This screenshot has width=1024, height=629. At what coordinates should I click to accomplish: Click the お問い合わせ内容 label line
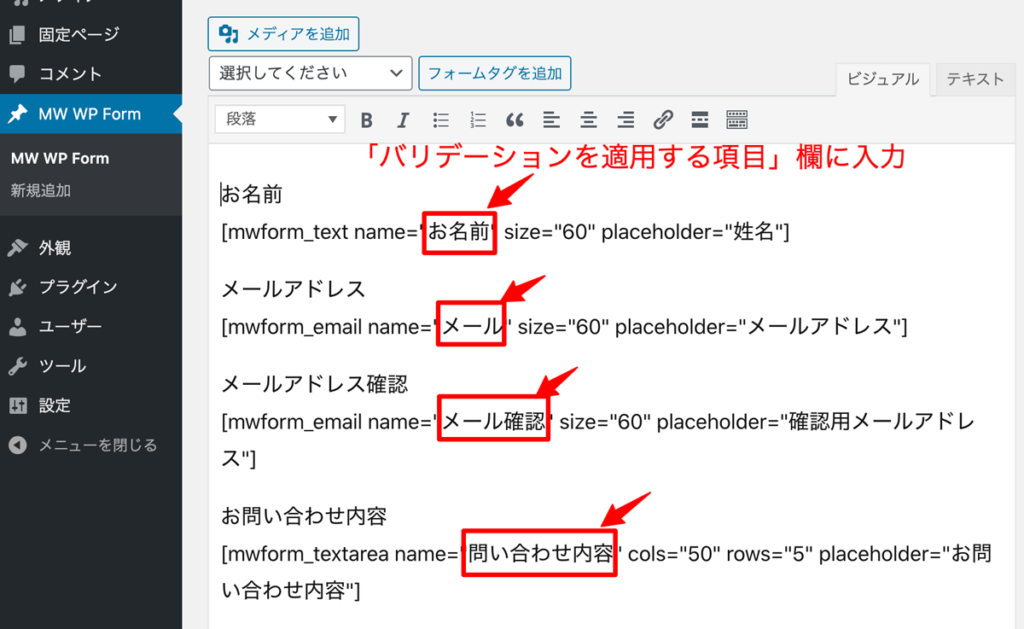pos(304,516)
